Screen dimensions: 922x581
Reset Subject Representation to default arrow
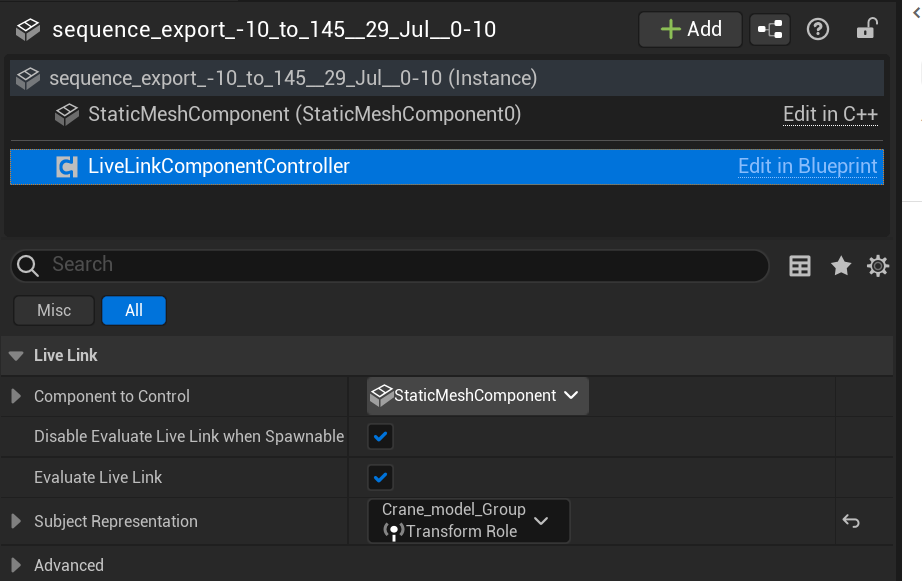[x=851, y=521]
